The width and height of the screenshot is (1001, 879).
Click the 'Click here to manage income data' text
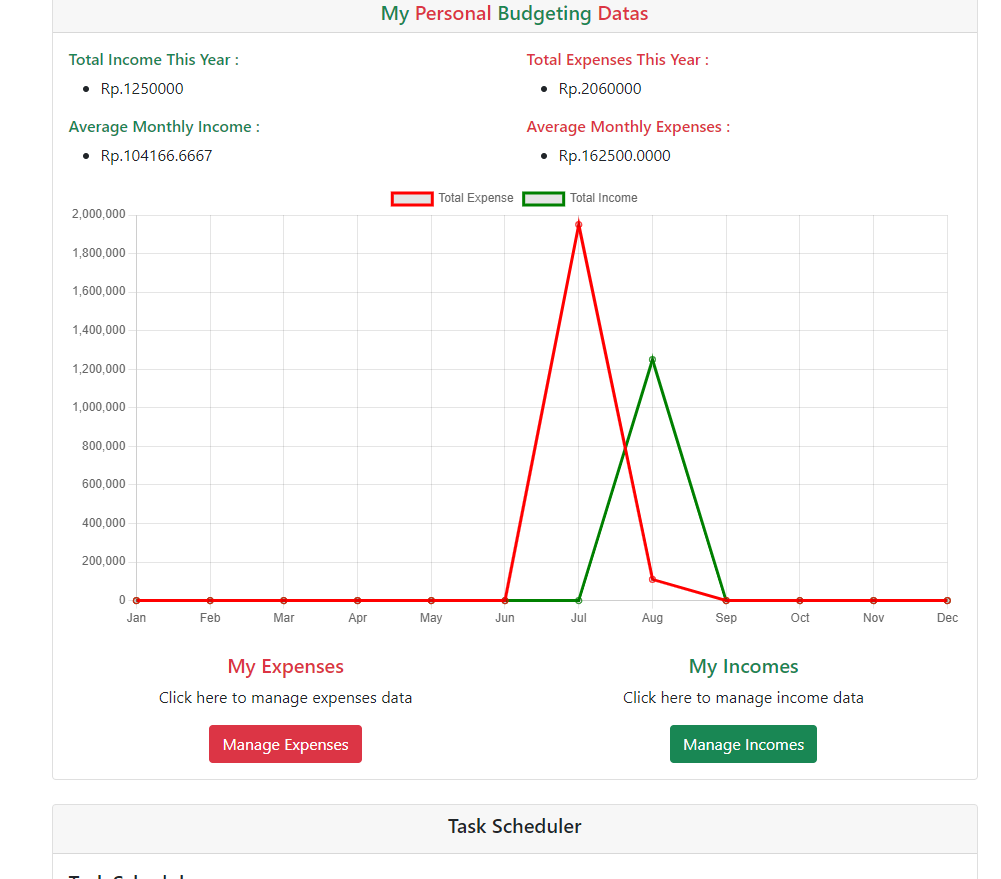[x=743, y=698]
